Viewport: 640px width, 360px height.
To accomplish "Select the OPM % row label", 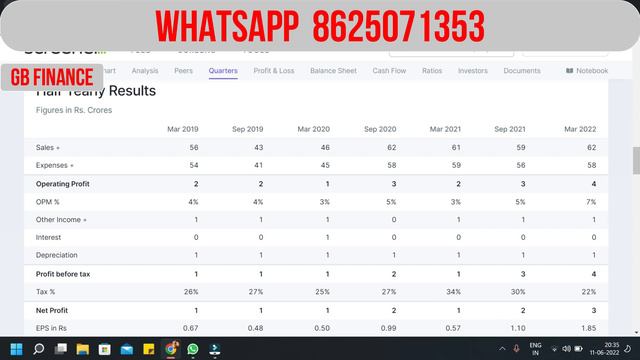I will (47, 202).
